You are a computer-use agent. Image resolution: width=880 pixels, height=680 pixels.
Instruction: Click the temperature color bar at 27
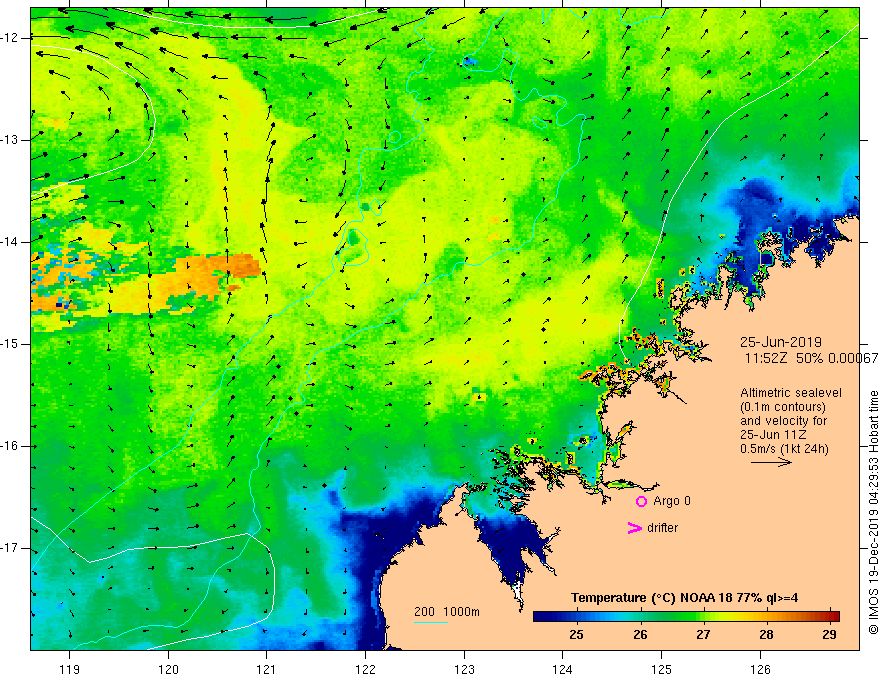pos(703,616)
